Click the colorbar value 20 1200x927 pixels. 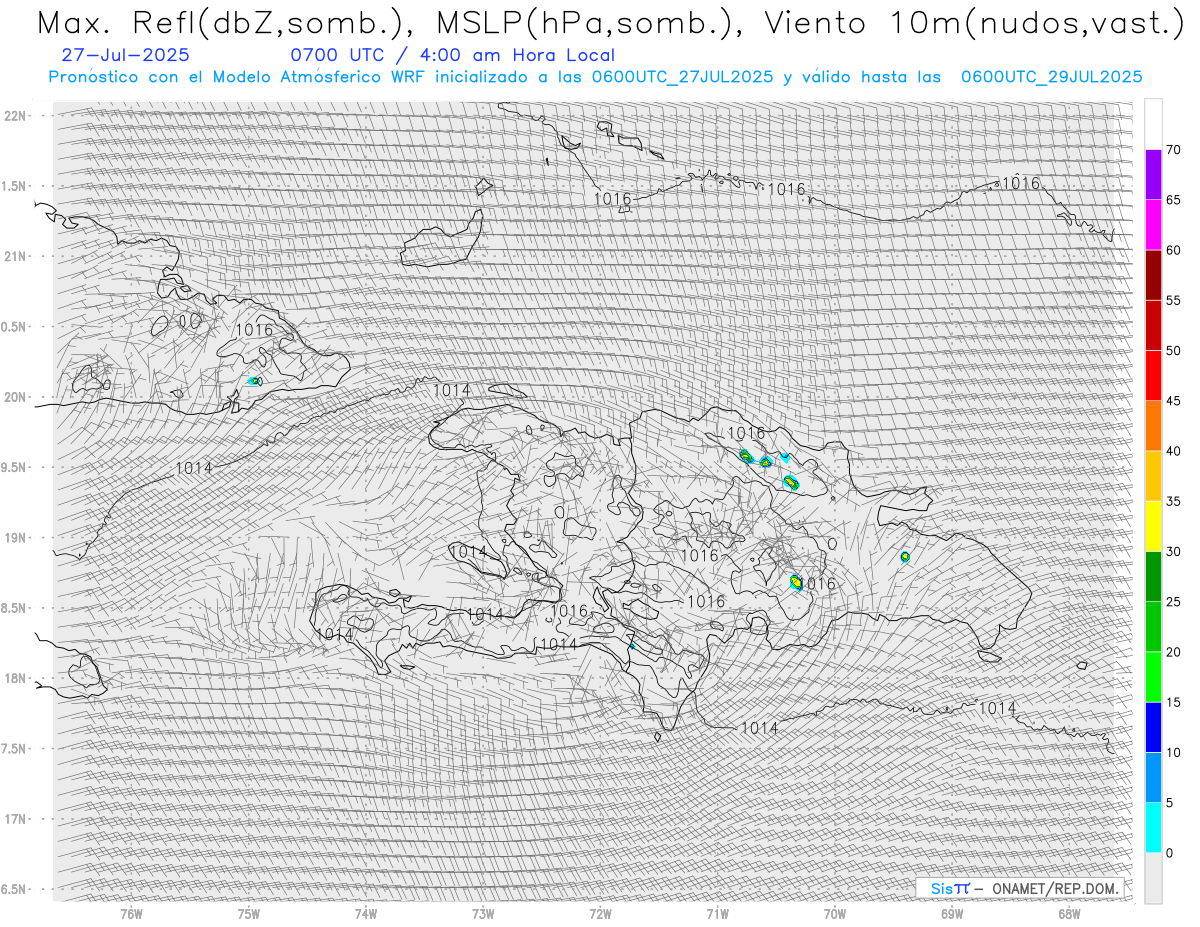pos(1173,652)
